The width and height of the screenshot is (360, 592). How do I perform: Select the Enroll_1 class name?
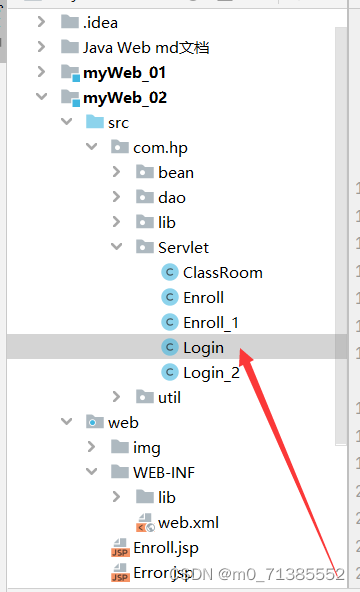click(x=211, y=322)
